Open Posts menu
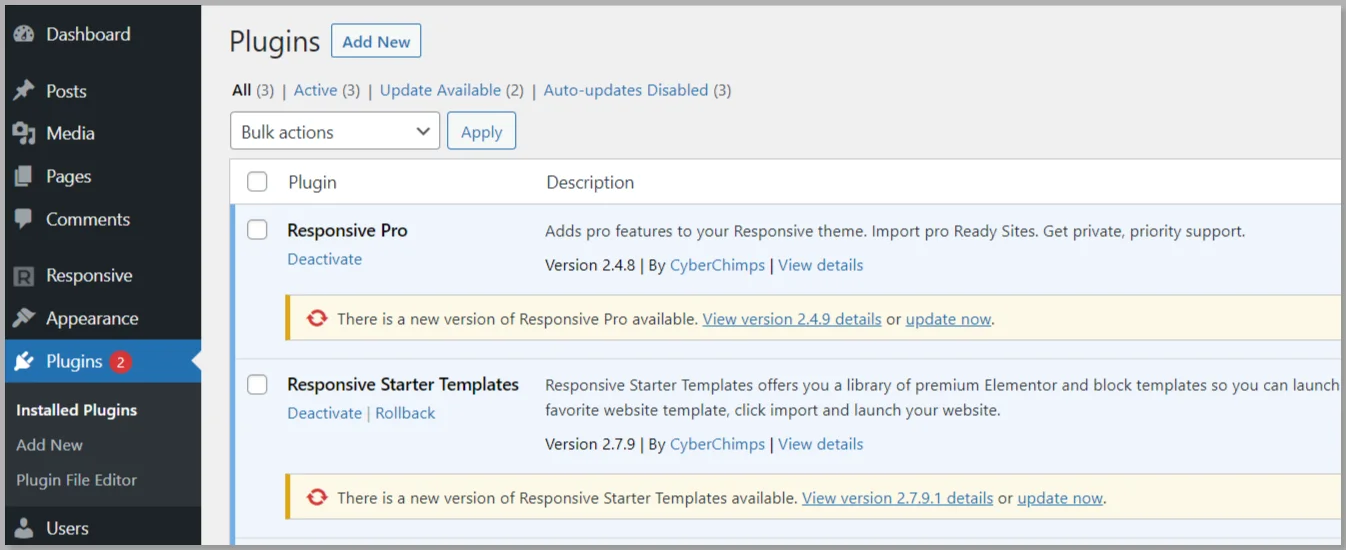1346x550 pixels. (66, 91)
